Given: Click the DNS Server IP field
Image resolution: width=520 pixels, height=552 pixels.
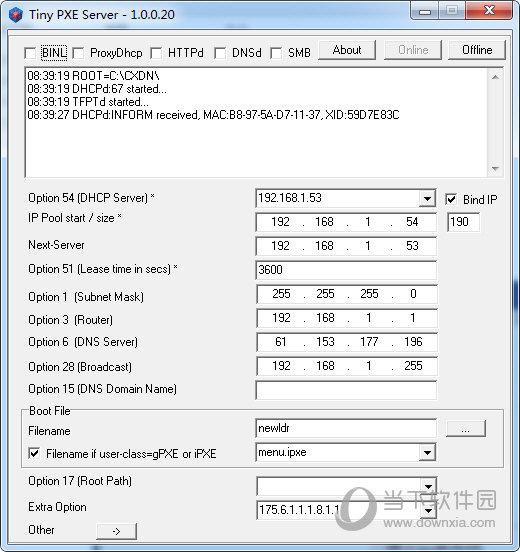Looking at the screenshot, I should coord(347,342).
